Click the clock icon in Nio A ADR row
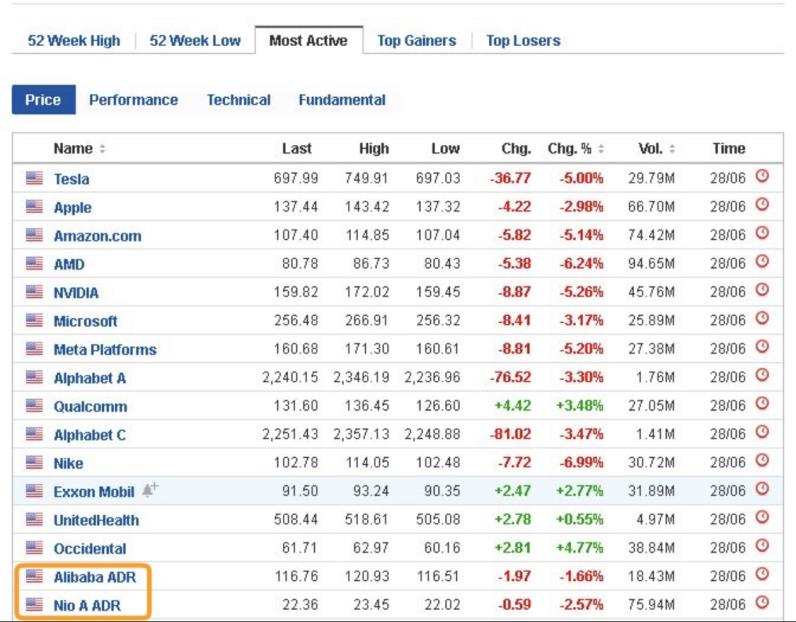796x622 pixels. (x=762, y=603)
